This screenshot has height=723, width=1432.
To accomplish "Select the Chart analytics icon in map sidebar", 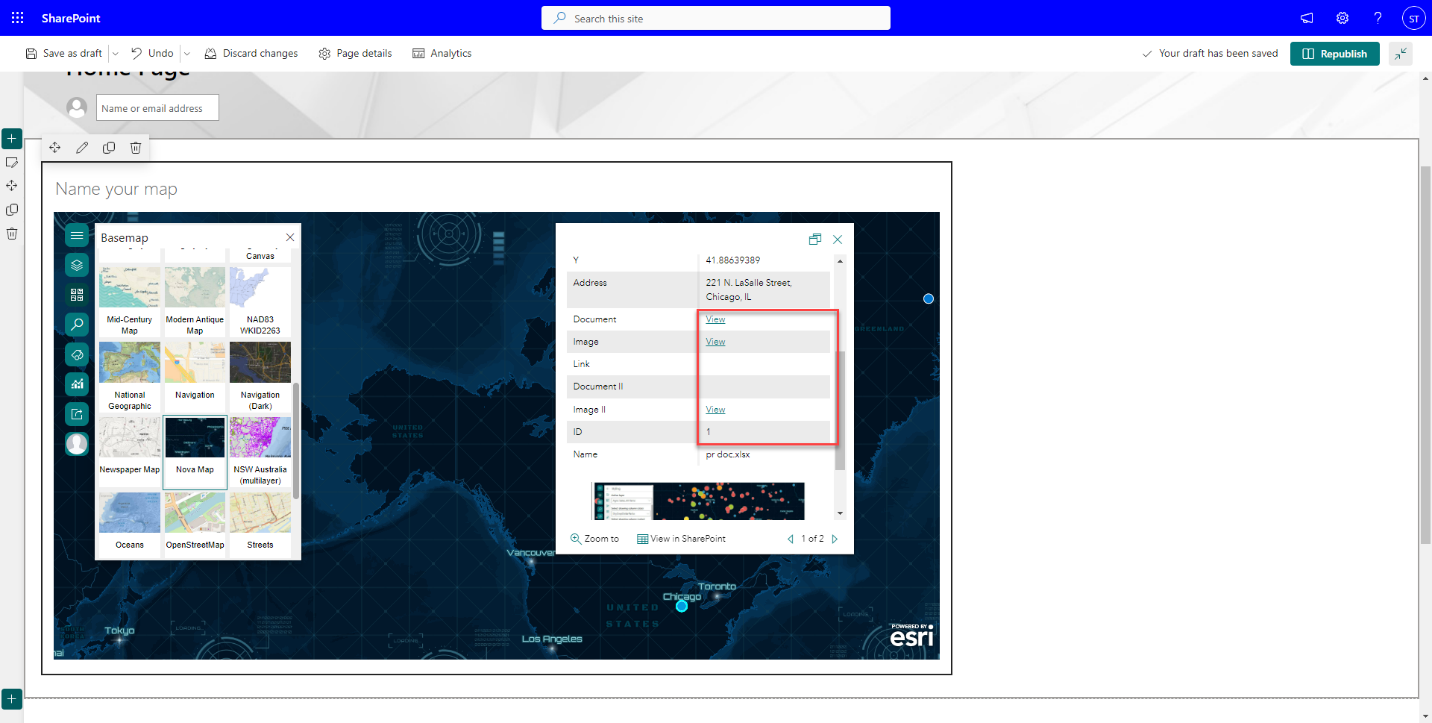I will [x=77, y=384].
